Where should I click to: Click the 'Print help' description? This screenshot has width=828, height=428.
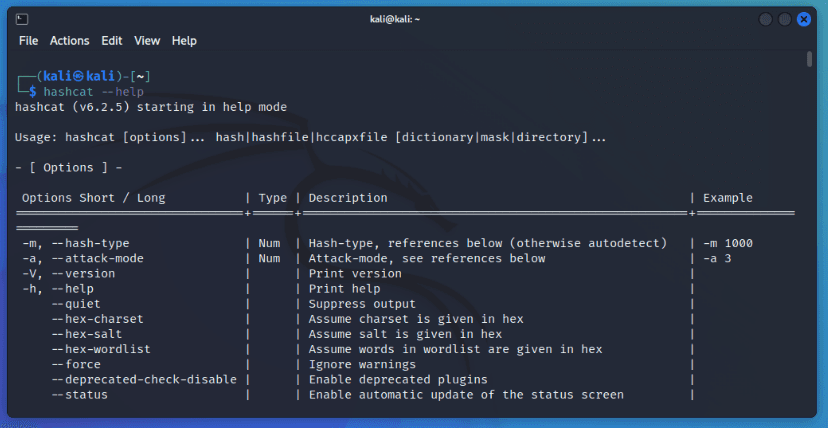[x=344, y=289]
